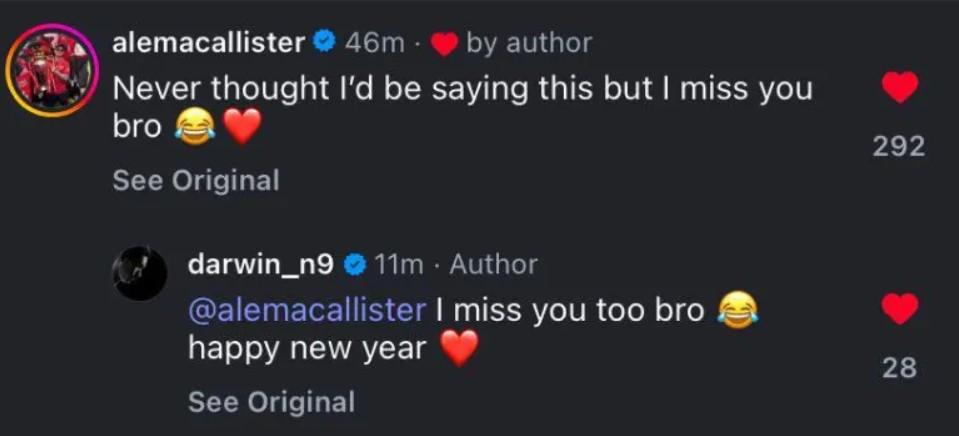
Task: Click the laughing emoji after "bro" in first comment
Action: pyautogui.click(x=193, y=125)
